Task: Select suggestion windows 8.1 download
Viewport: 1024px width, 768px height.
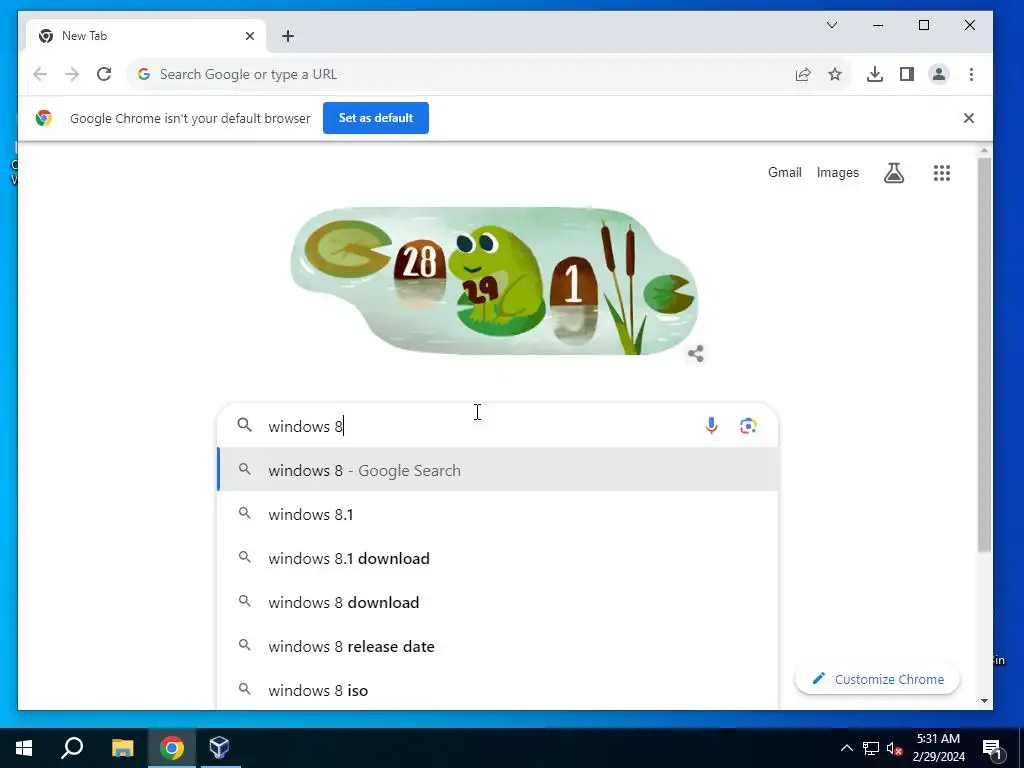Action: tap(498, 558)
